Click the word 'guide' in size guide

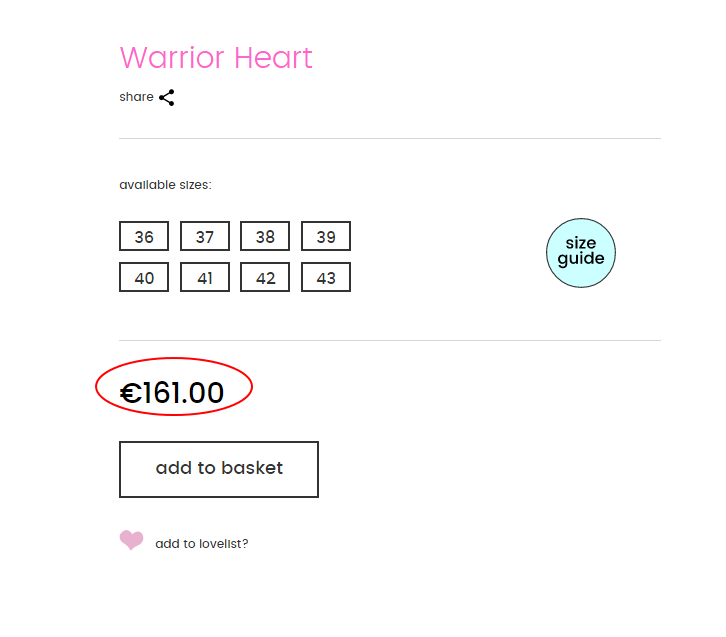coord(581,259)
